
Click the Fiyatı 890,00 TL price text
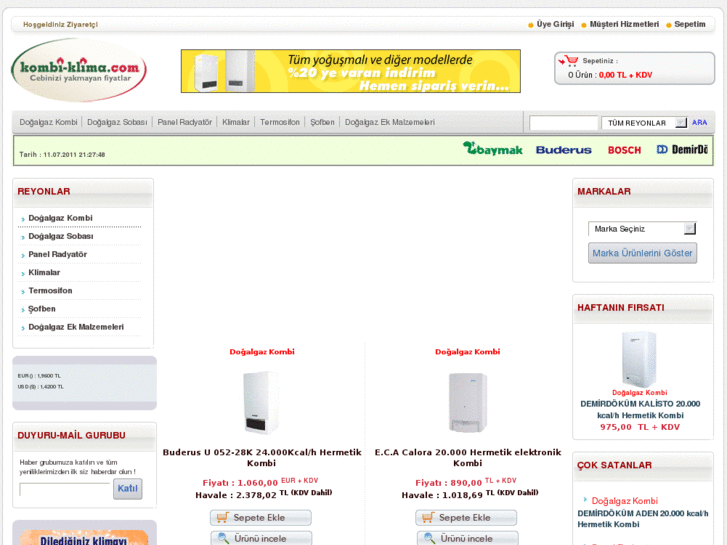tap(466, 482)
